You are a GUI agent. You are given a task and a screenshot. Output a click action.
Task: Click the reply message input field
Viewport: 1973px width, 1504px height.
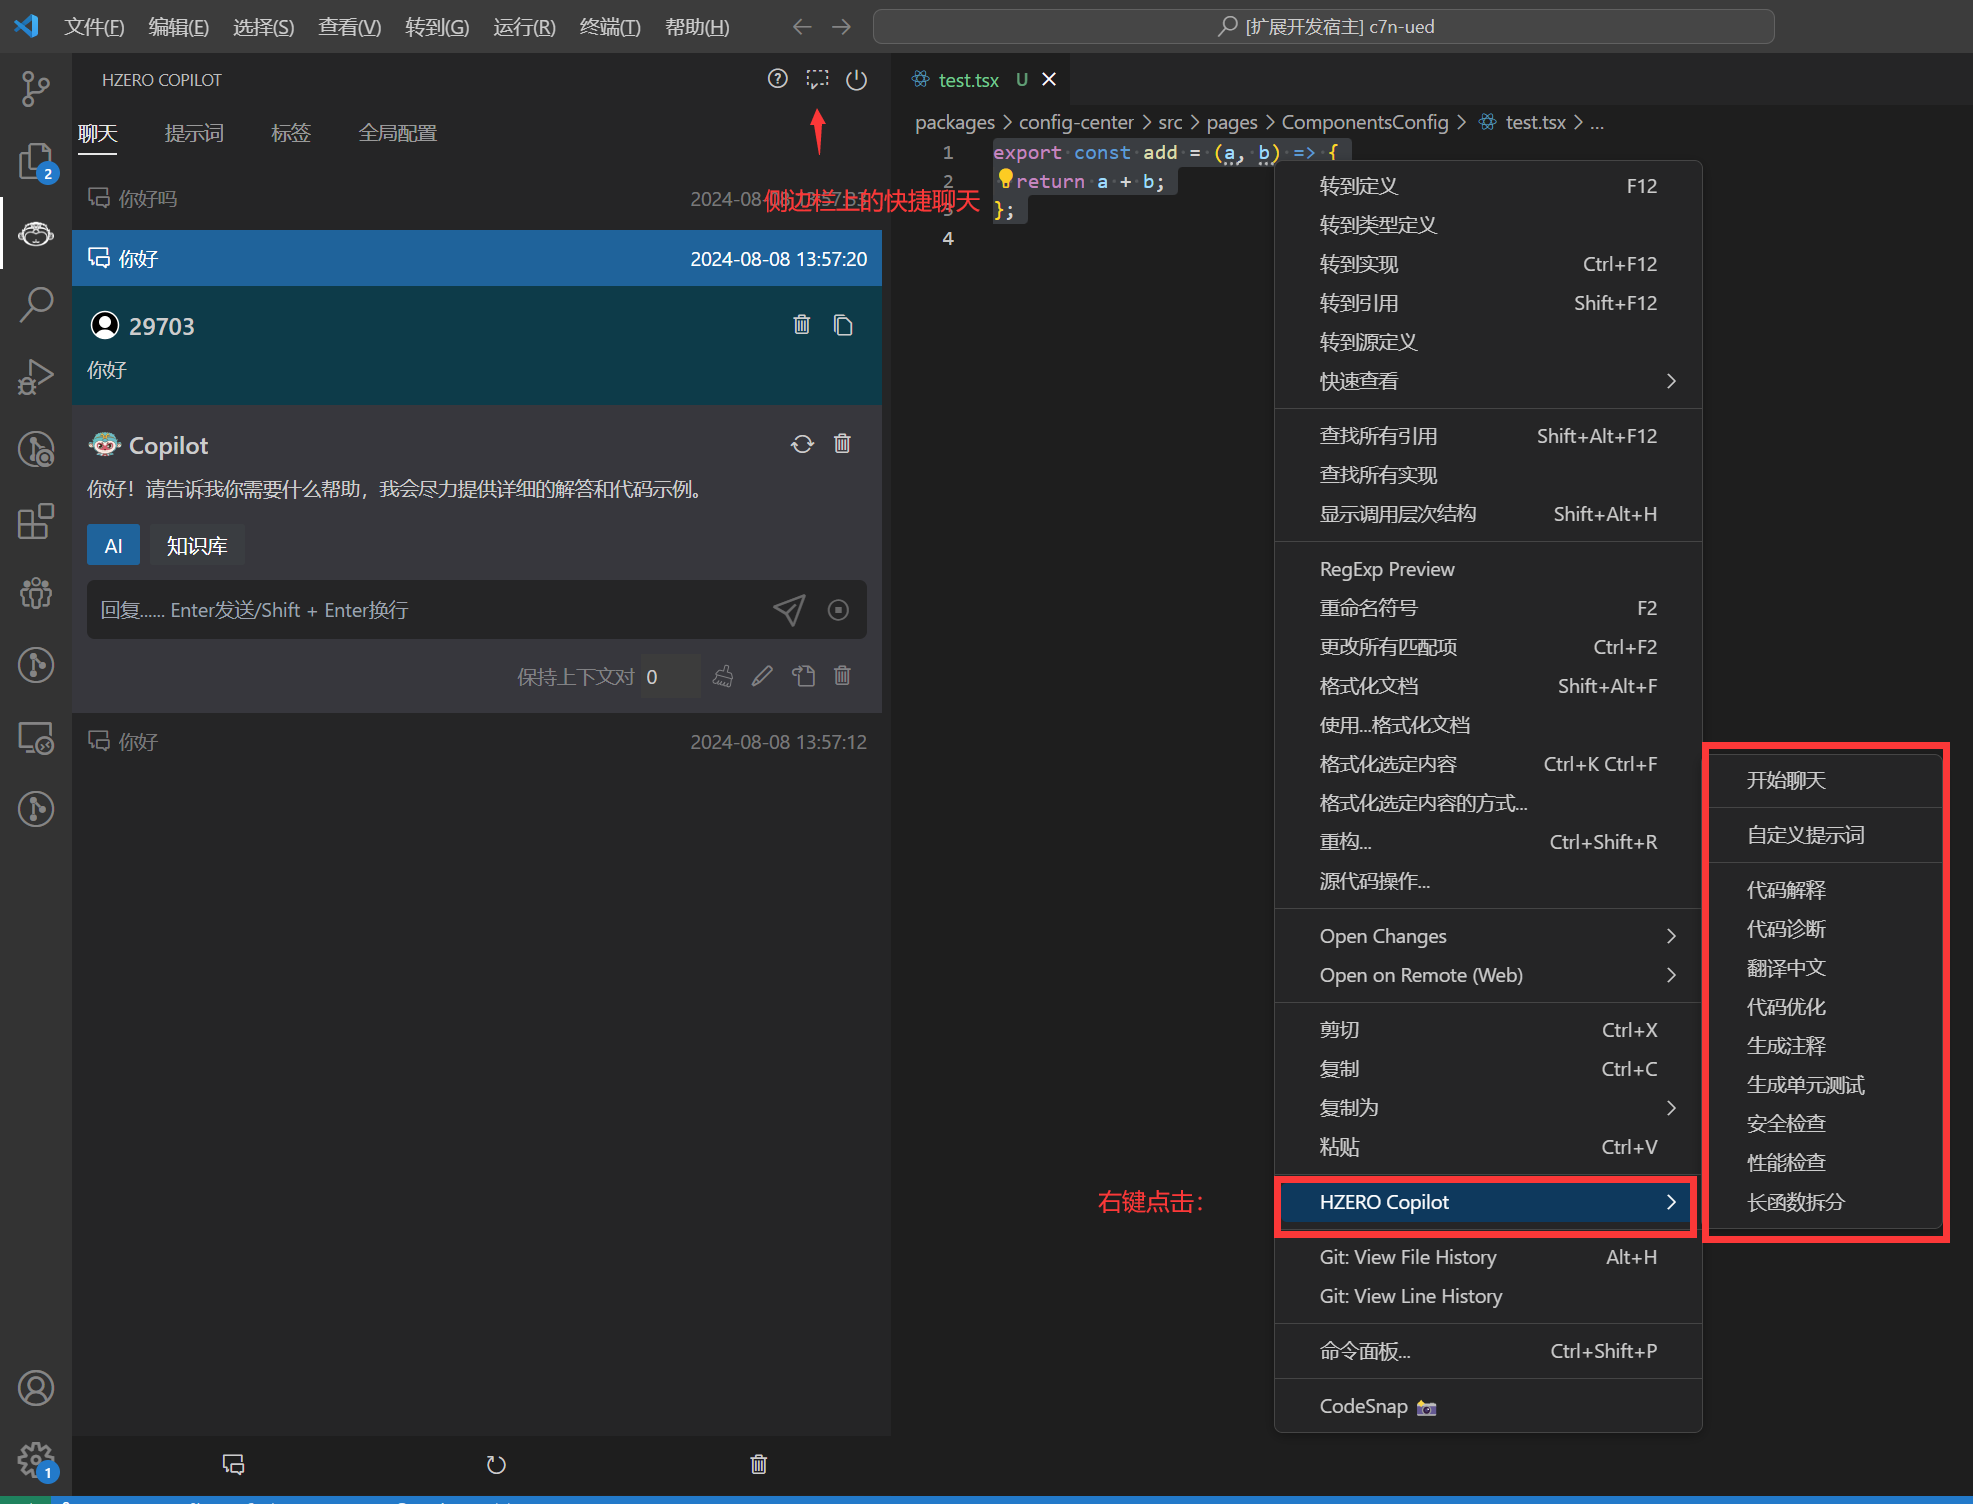[x=430, y=610]
